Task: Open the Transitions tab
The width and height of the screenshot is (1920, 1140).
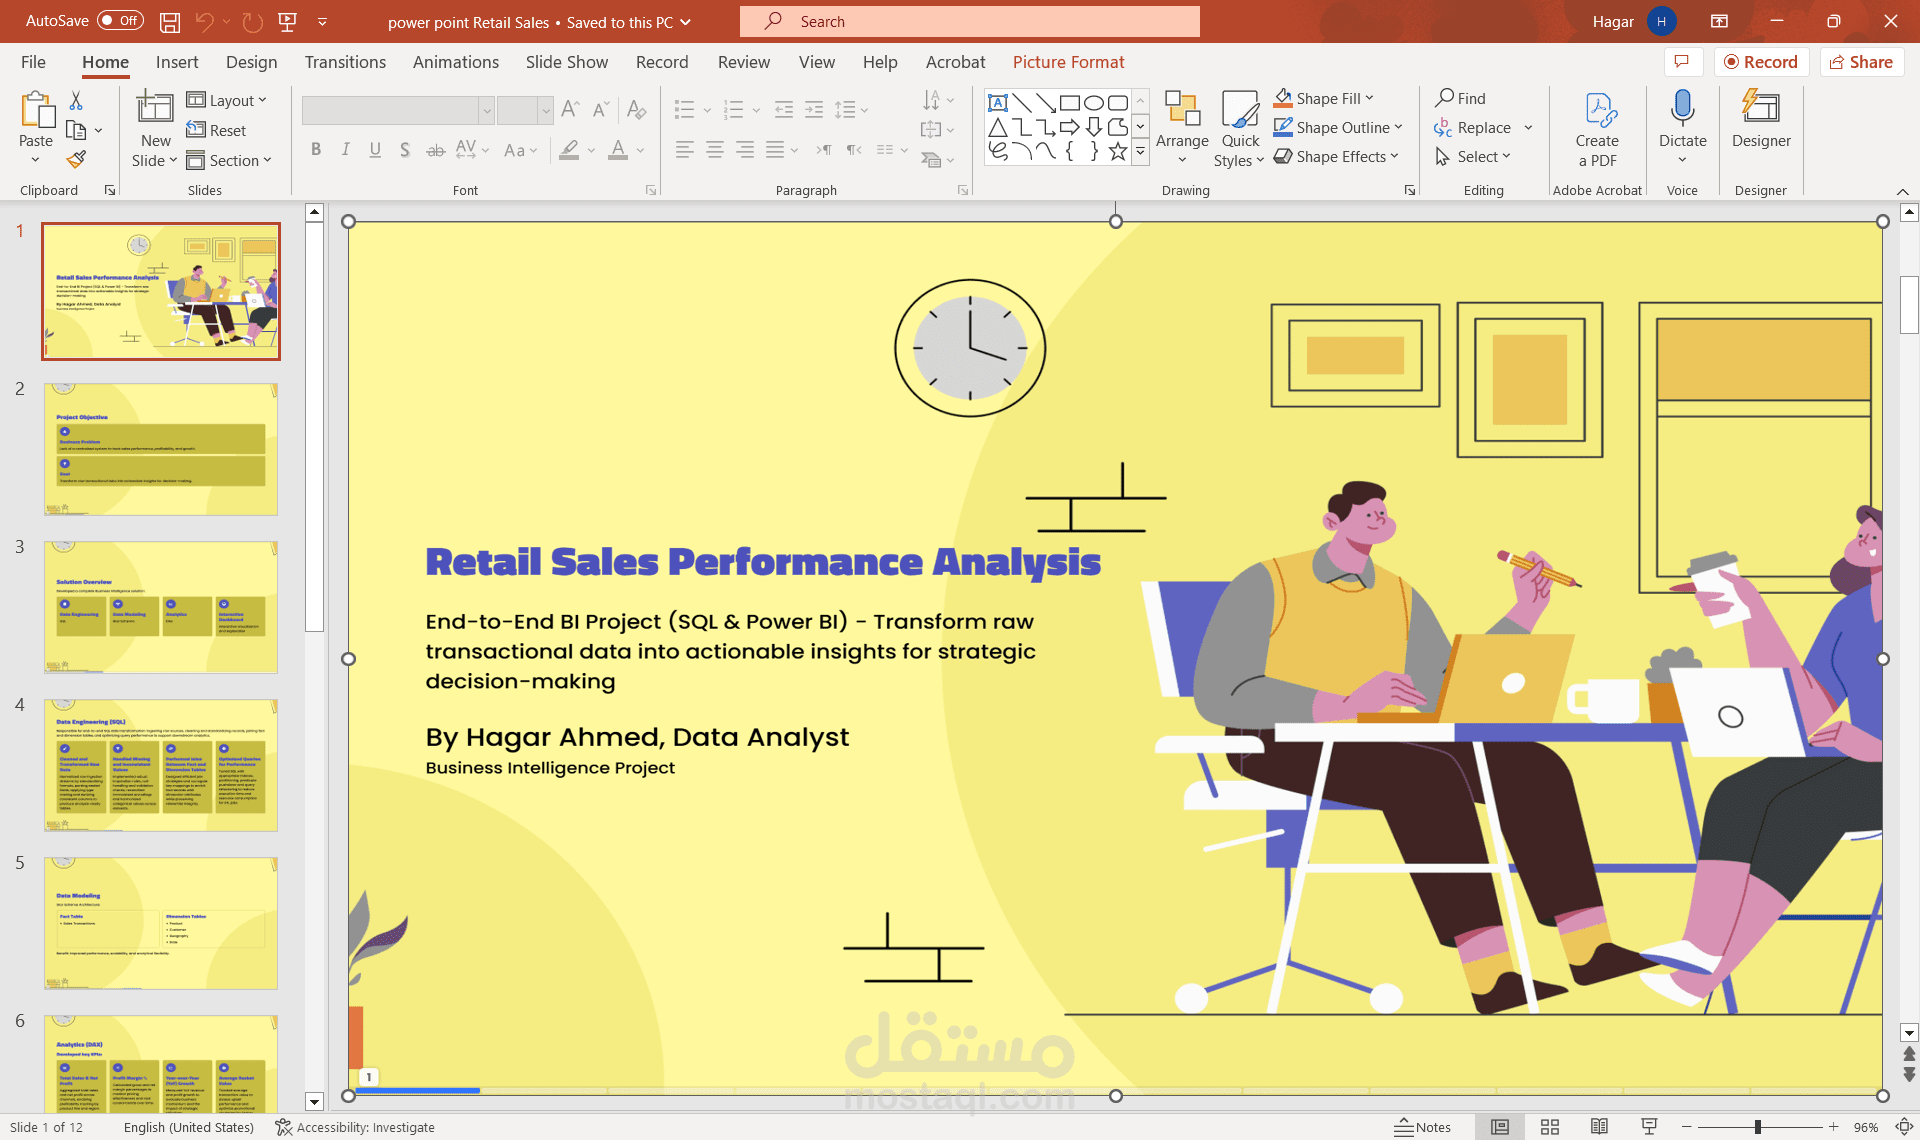Action: [345, 62]
